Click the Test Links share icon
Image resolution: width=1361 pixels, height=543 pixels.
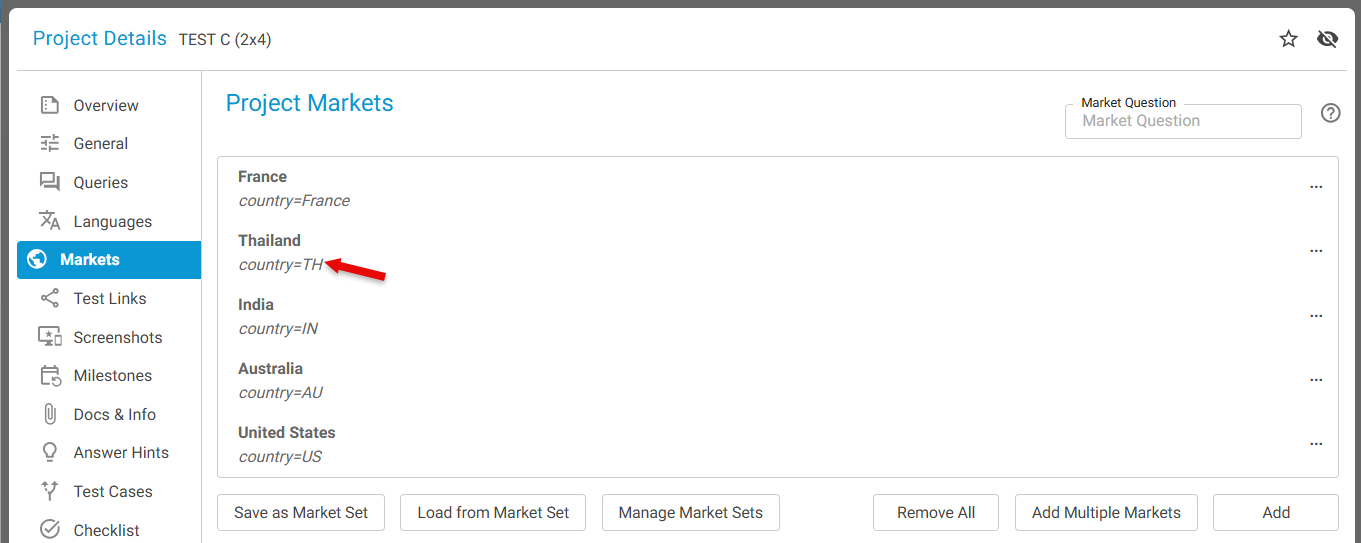(49, 298)
